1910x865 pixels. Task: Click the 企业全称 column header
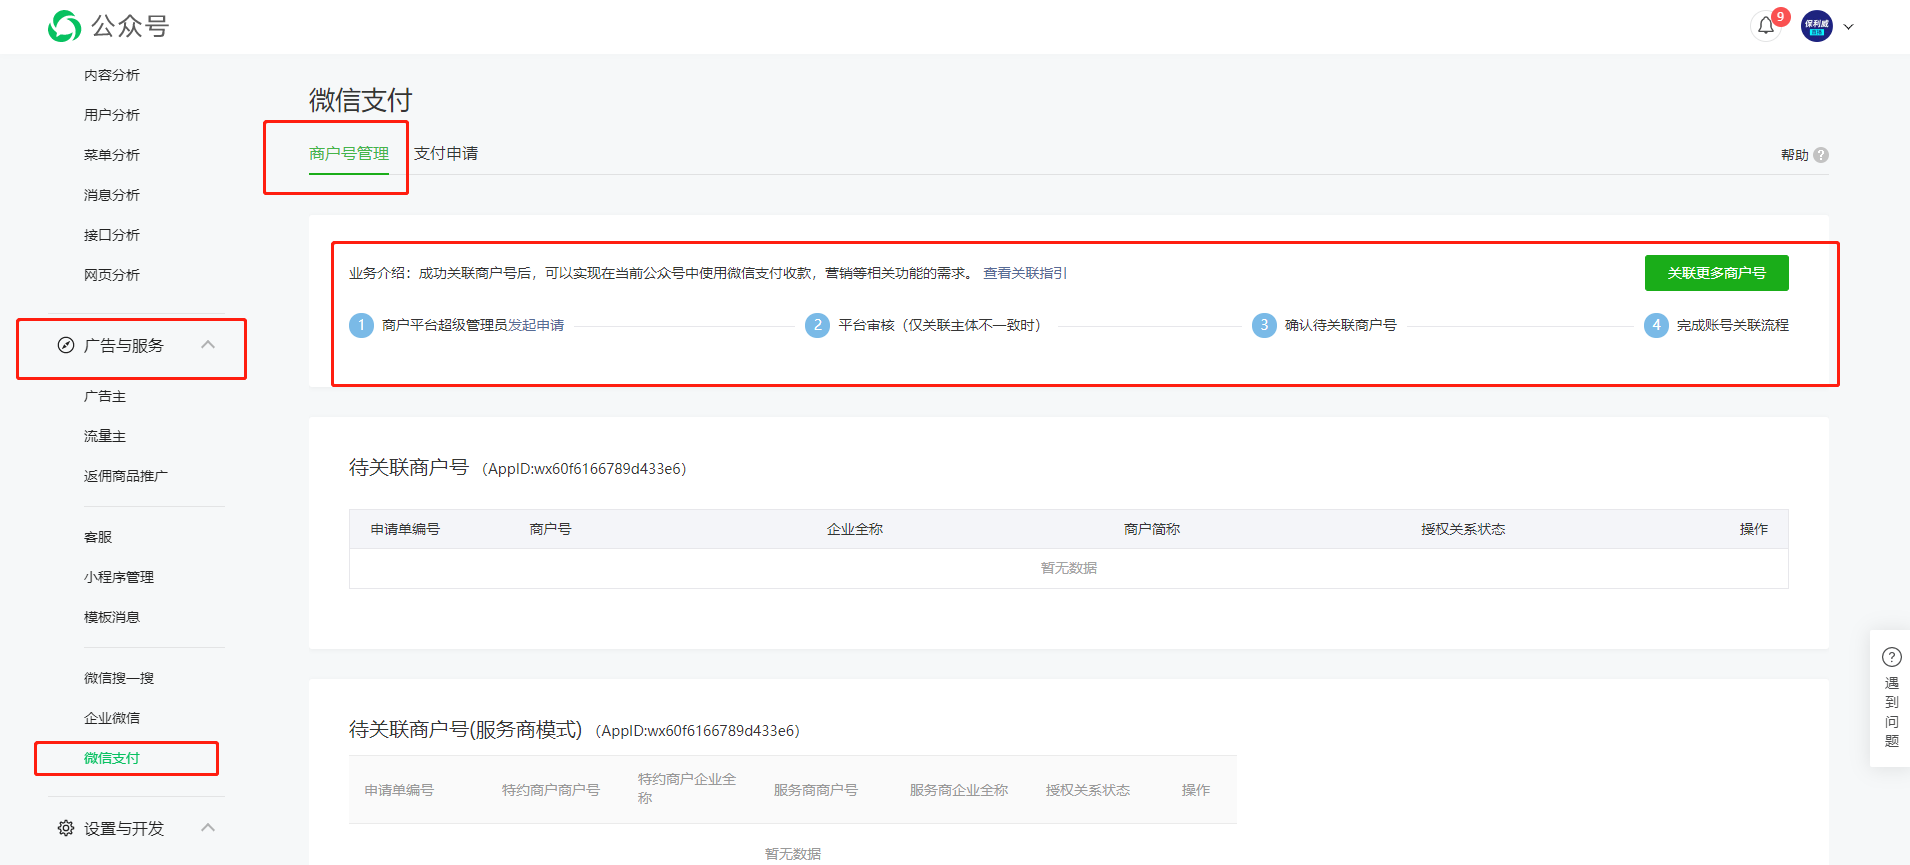pos(855,529)
